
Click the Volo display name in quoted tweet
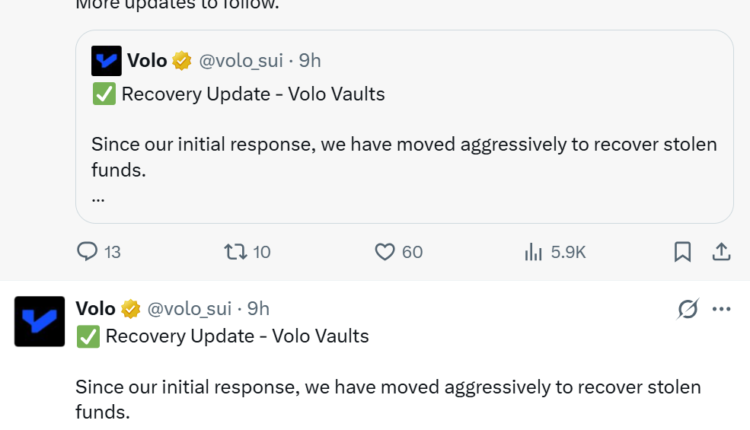point(147,61)
